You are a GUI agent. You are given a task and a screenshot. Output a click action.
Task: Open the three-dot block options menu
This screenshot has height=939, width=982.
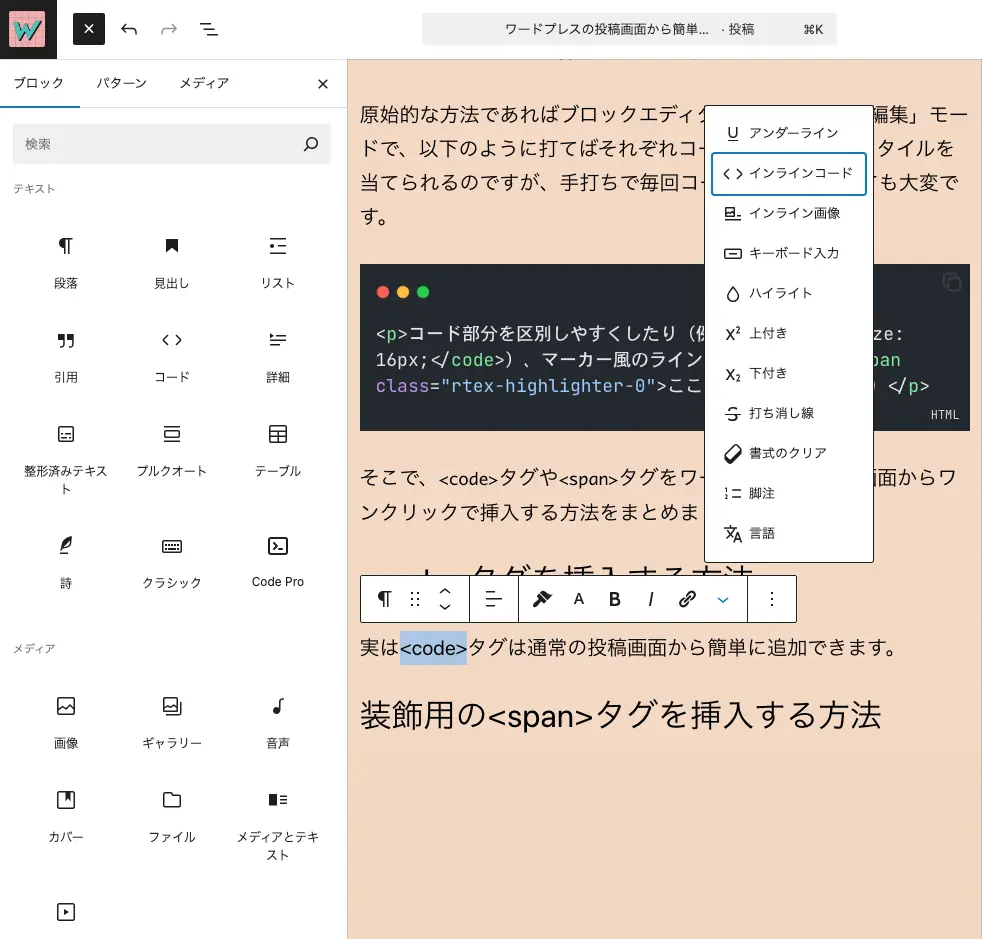tap(771, 598)
